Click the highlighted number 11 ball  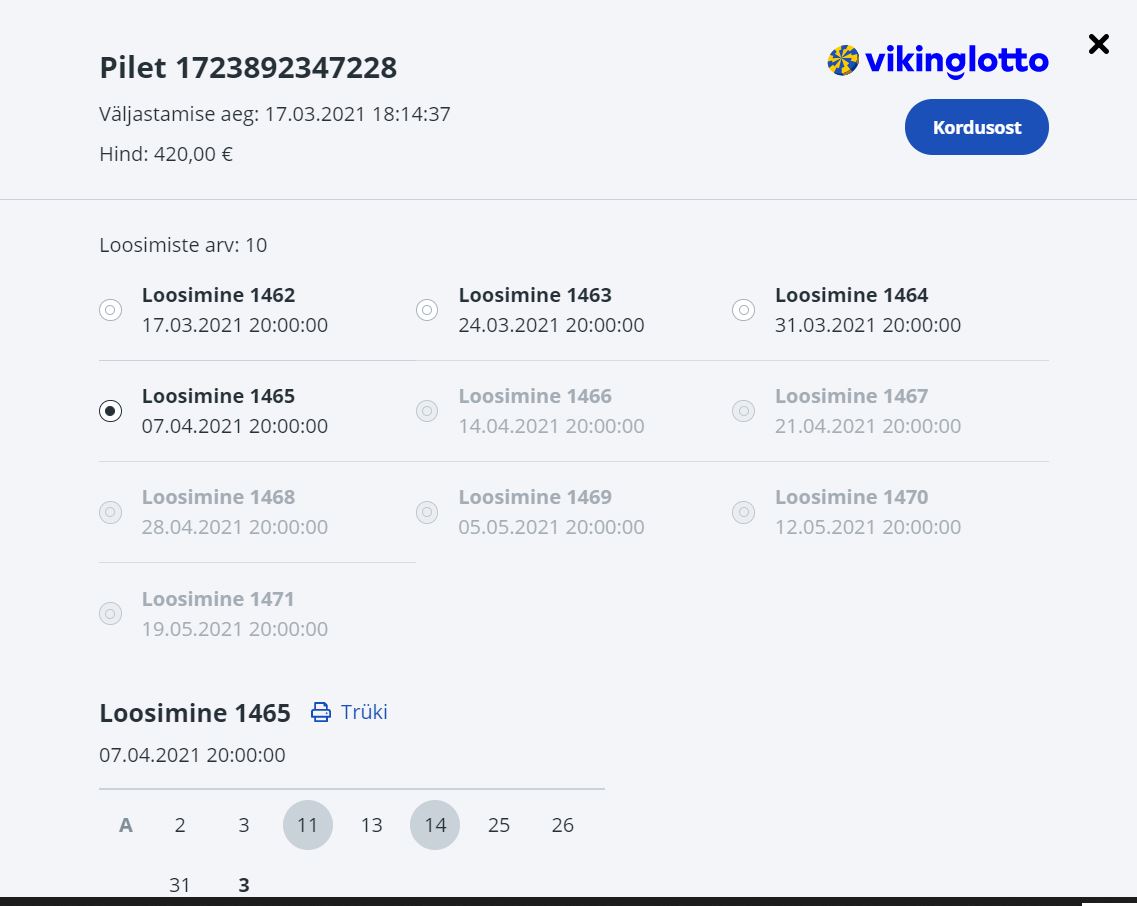[x=308, y=825]
